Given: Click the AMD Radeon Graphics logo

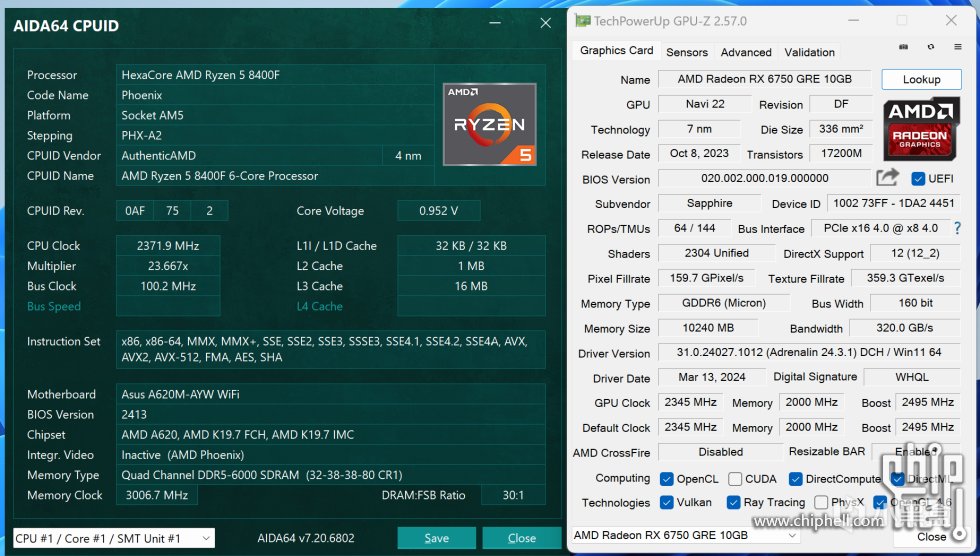Looking at the screenshot, I should [x=921, y=129].
